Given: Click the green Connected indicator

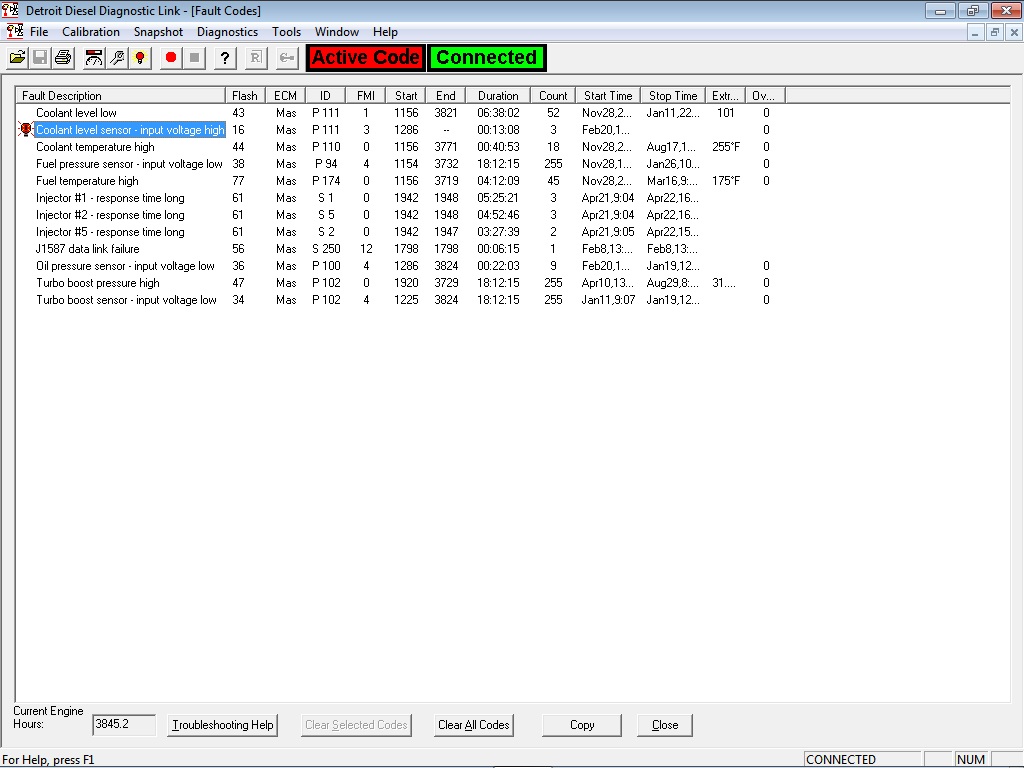Looking at the screenshot, I should pos(487,57).
